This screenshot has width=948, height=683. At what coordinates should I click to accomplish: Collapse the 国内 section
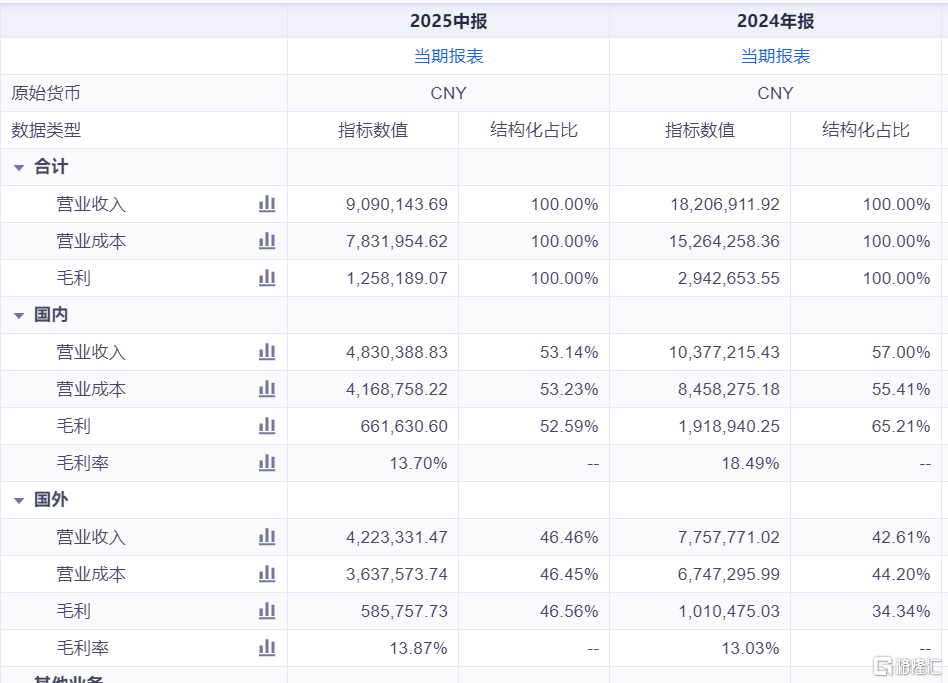(19, 316)
